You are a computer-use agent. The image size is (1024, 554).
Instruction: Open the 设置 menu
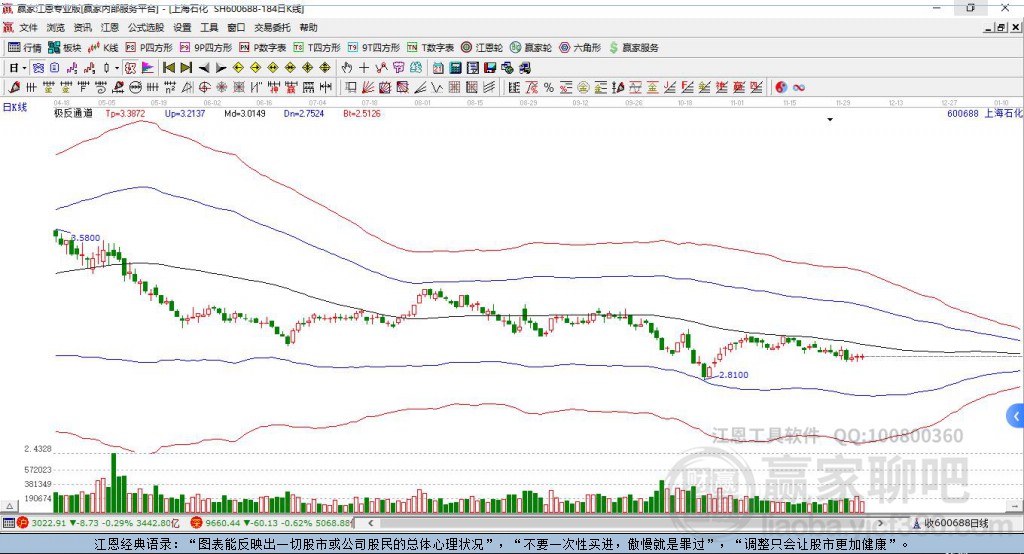pyautogui.click(x=182, y=27)
